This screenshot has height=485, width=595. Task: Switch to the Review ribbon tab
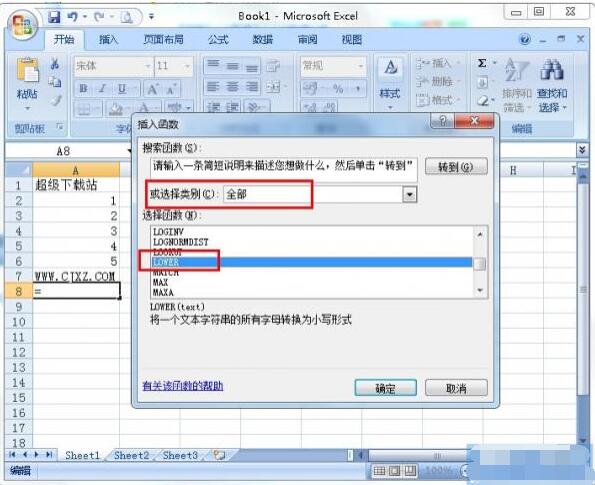click(307, 39)
